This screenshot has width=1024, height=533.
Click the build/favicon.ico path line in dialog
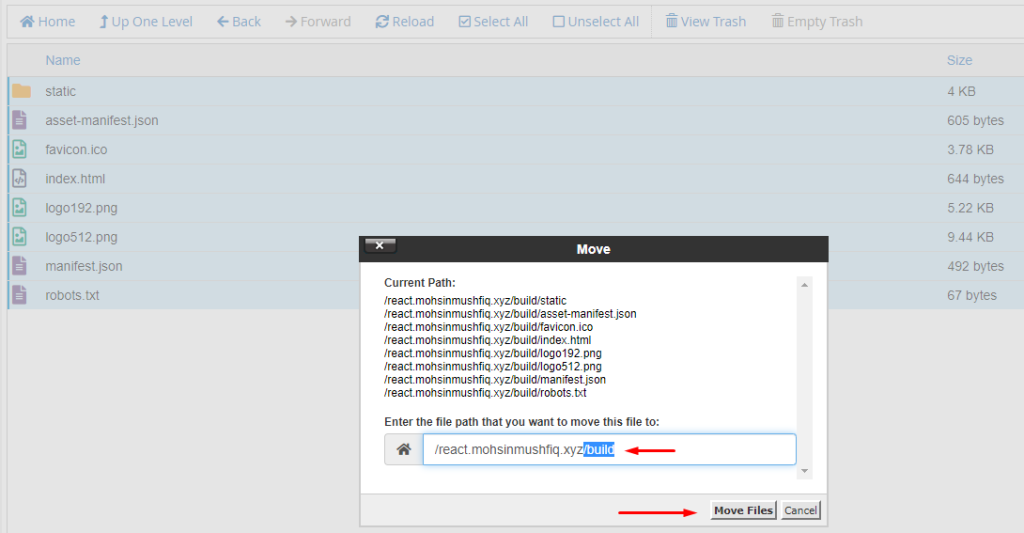click(x=488, y=327)
